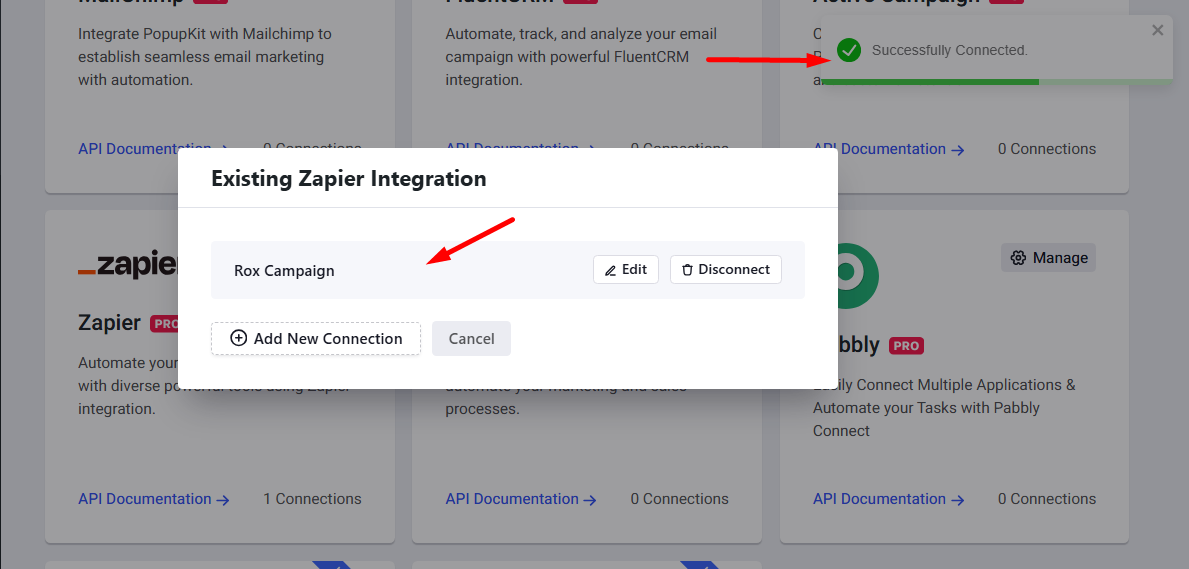Open API Documentation link on ActiveCampaign card

(x=889, y=149)
